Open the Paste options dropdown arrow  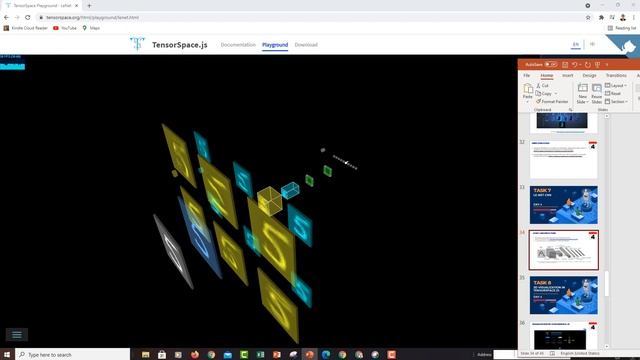click(x=528, y=102)
